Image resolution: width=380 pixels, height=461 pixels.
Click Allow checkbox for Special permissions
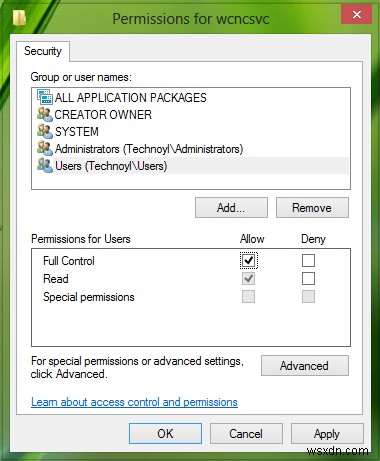pos(249,296)
